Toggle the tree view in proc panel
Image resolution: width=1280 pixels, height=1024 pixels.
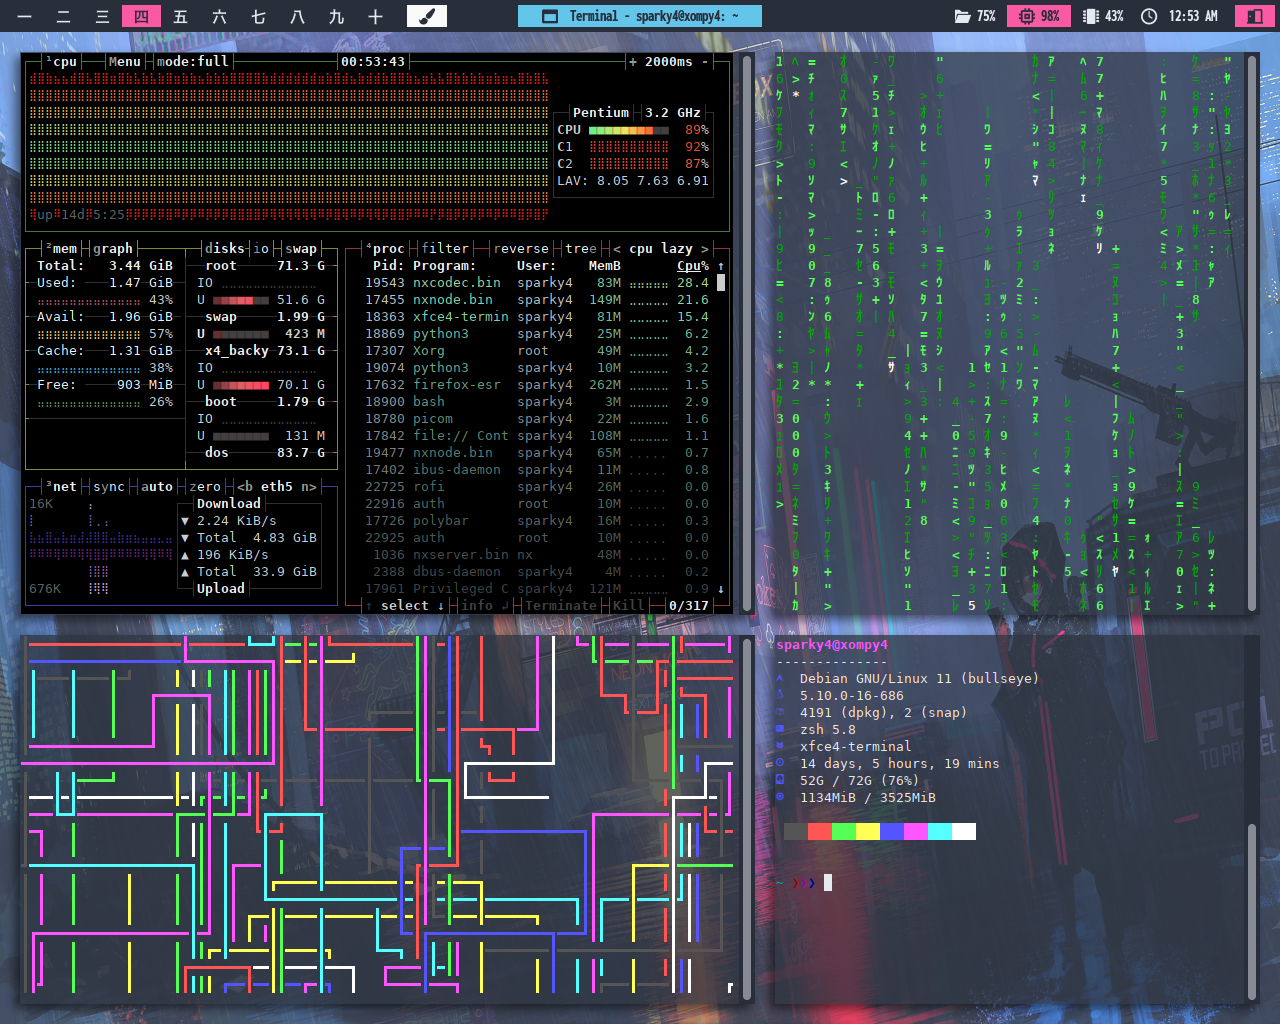[x=580, y=249]
